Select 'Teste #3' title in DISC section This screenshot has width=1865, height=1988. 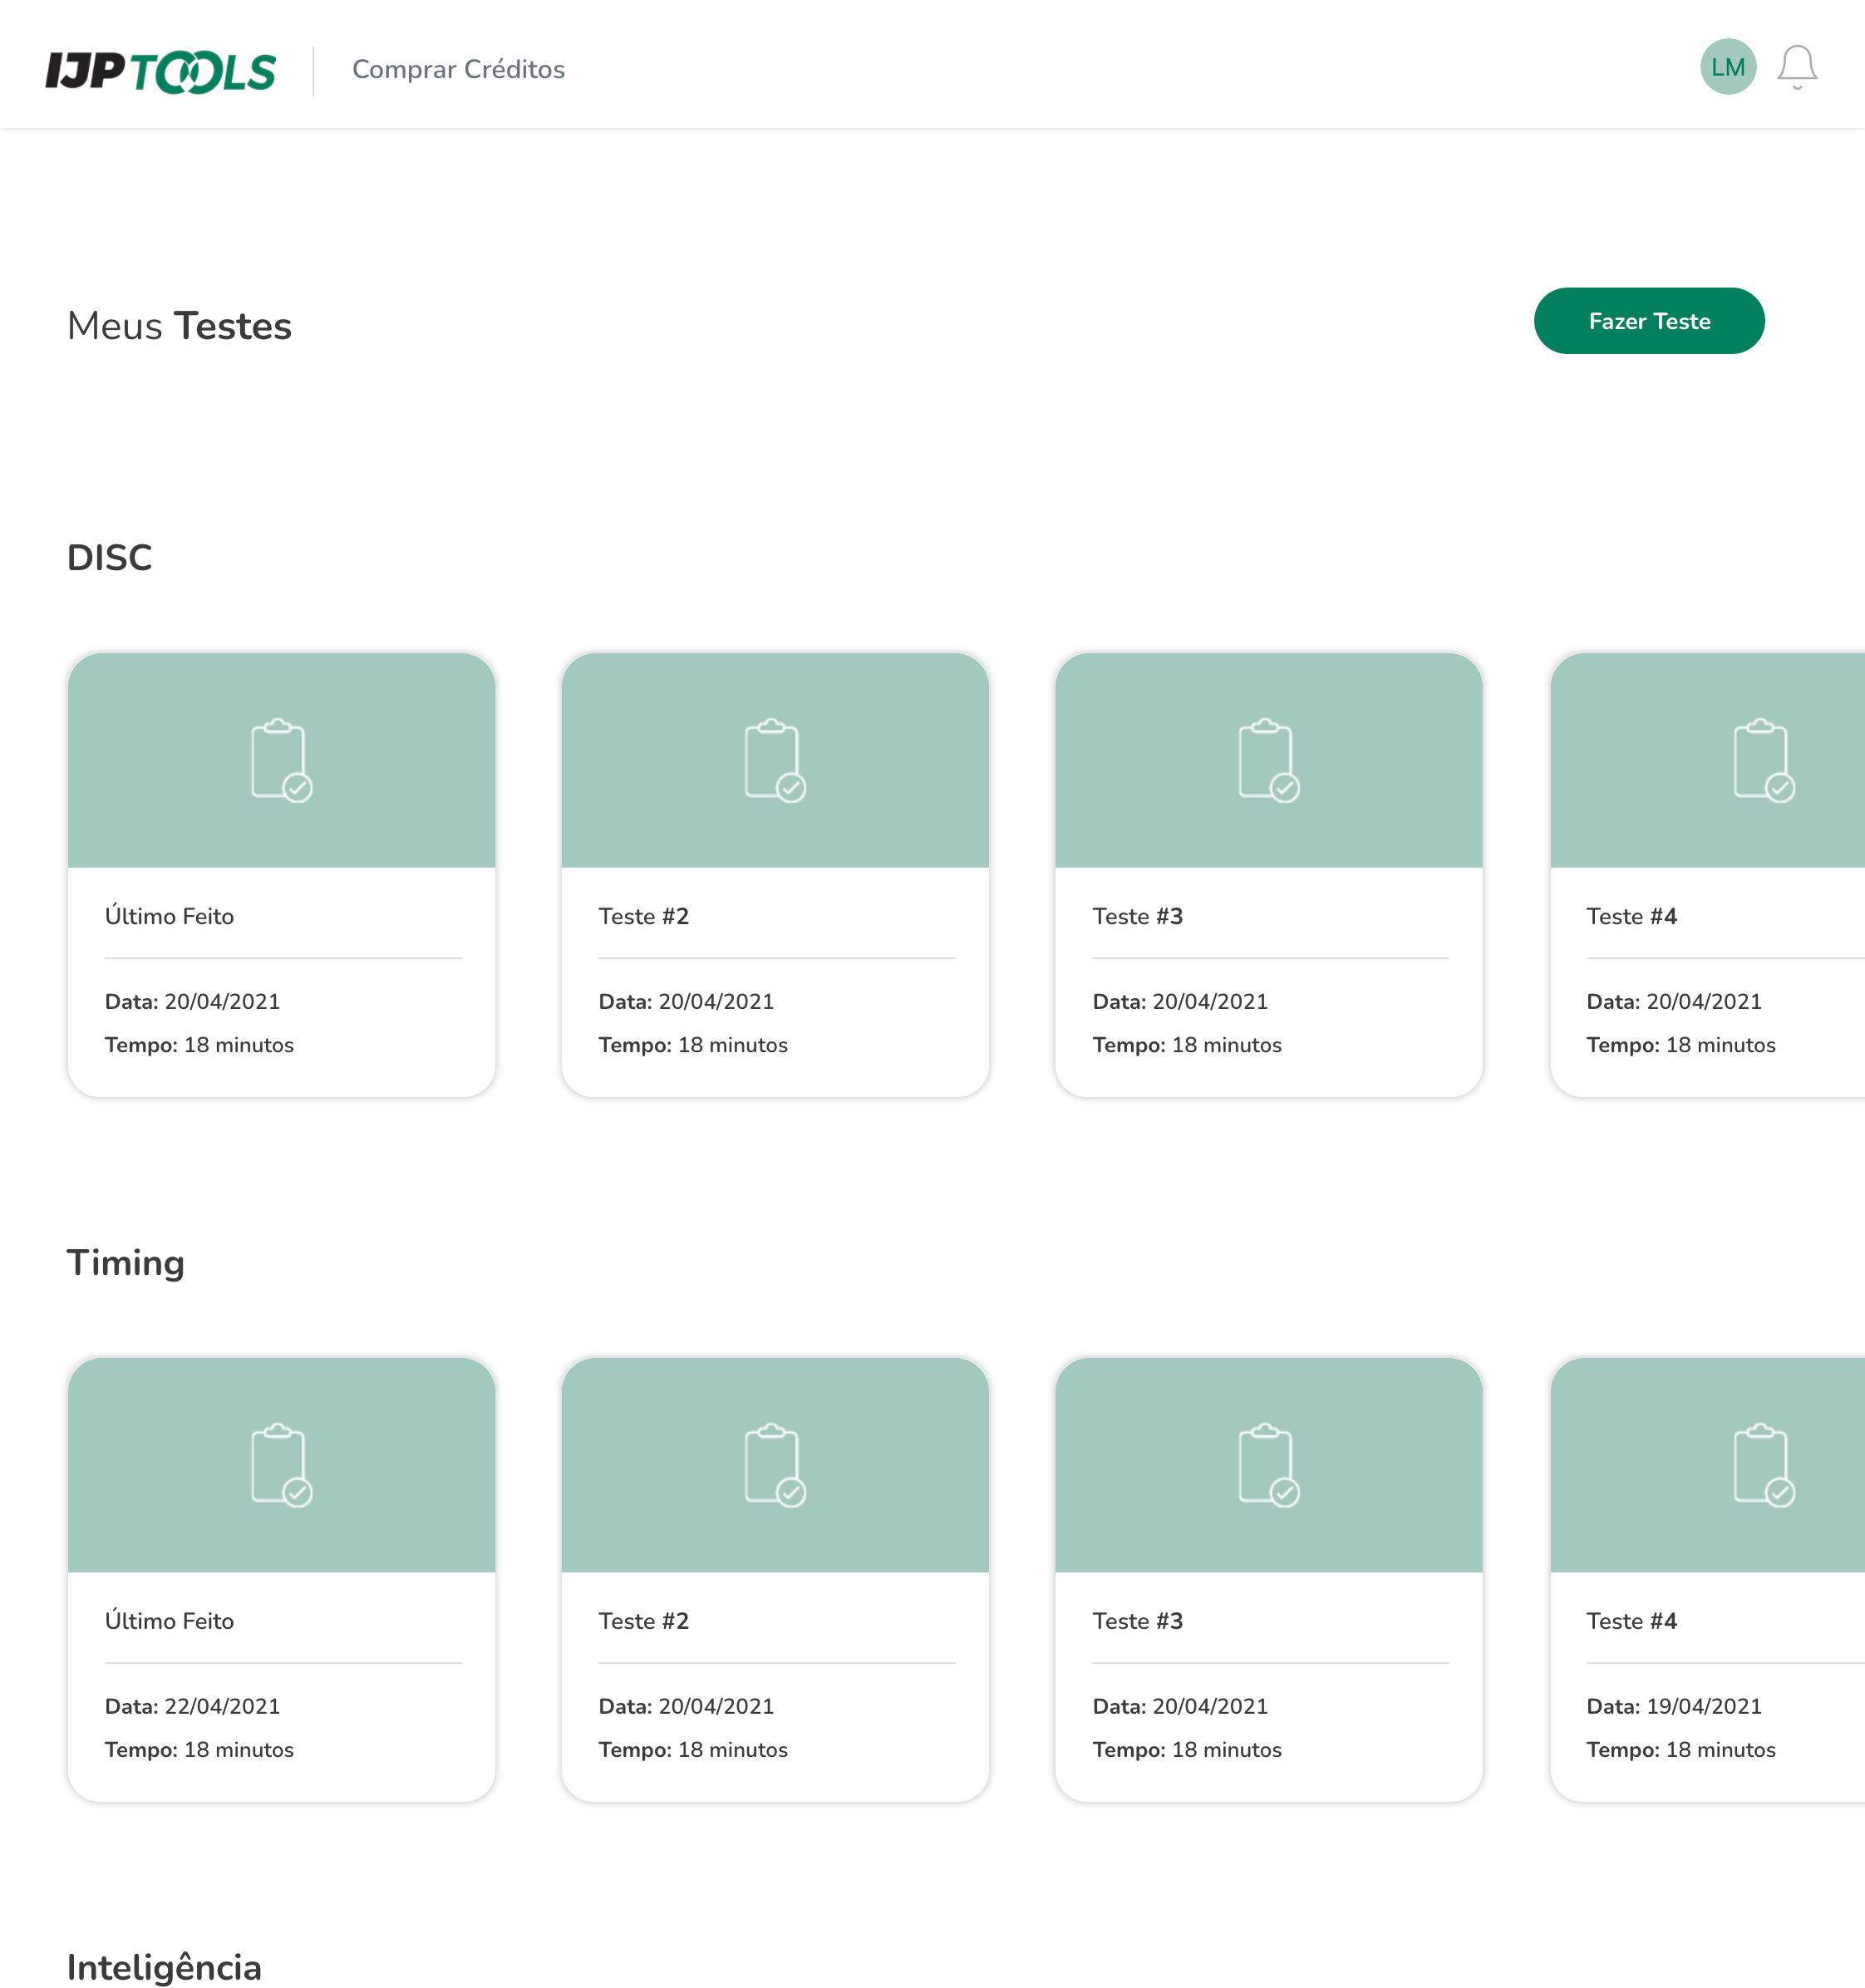click(x=1137, y=916)
